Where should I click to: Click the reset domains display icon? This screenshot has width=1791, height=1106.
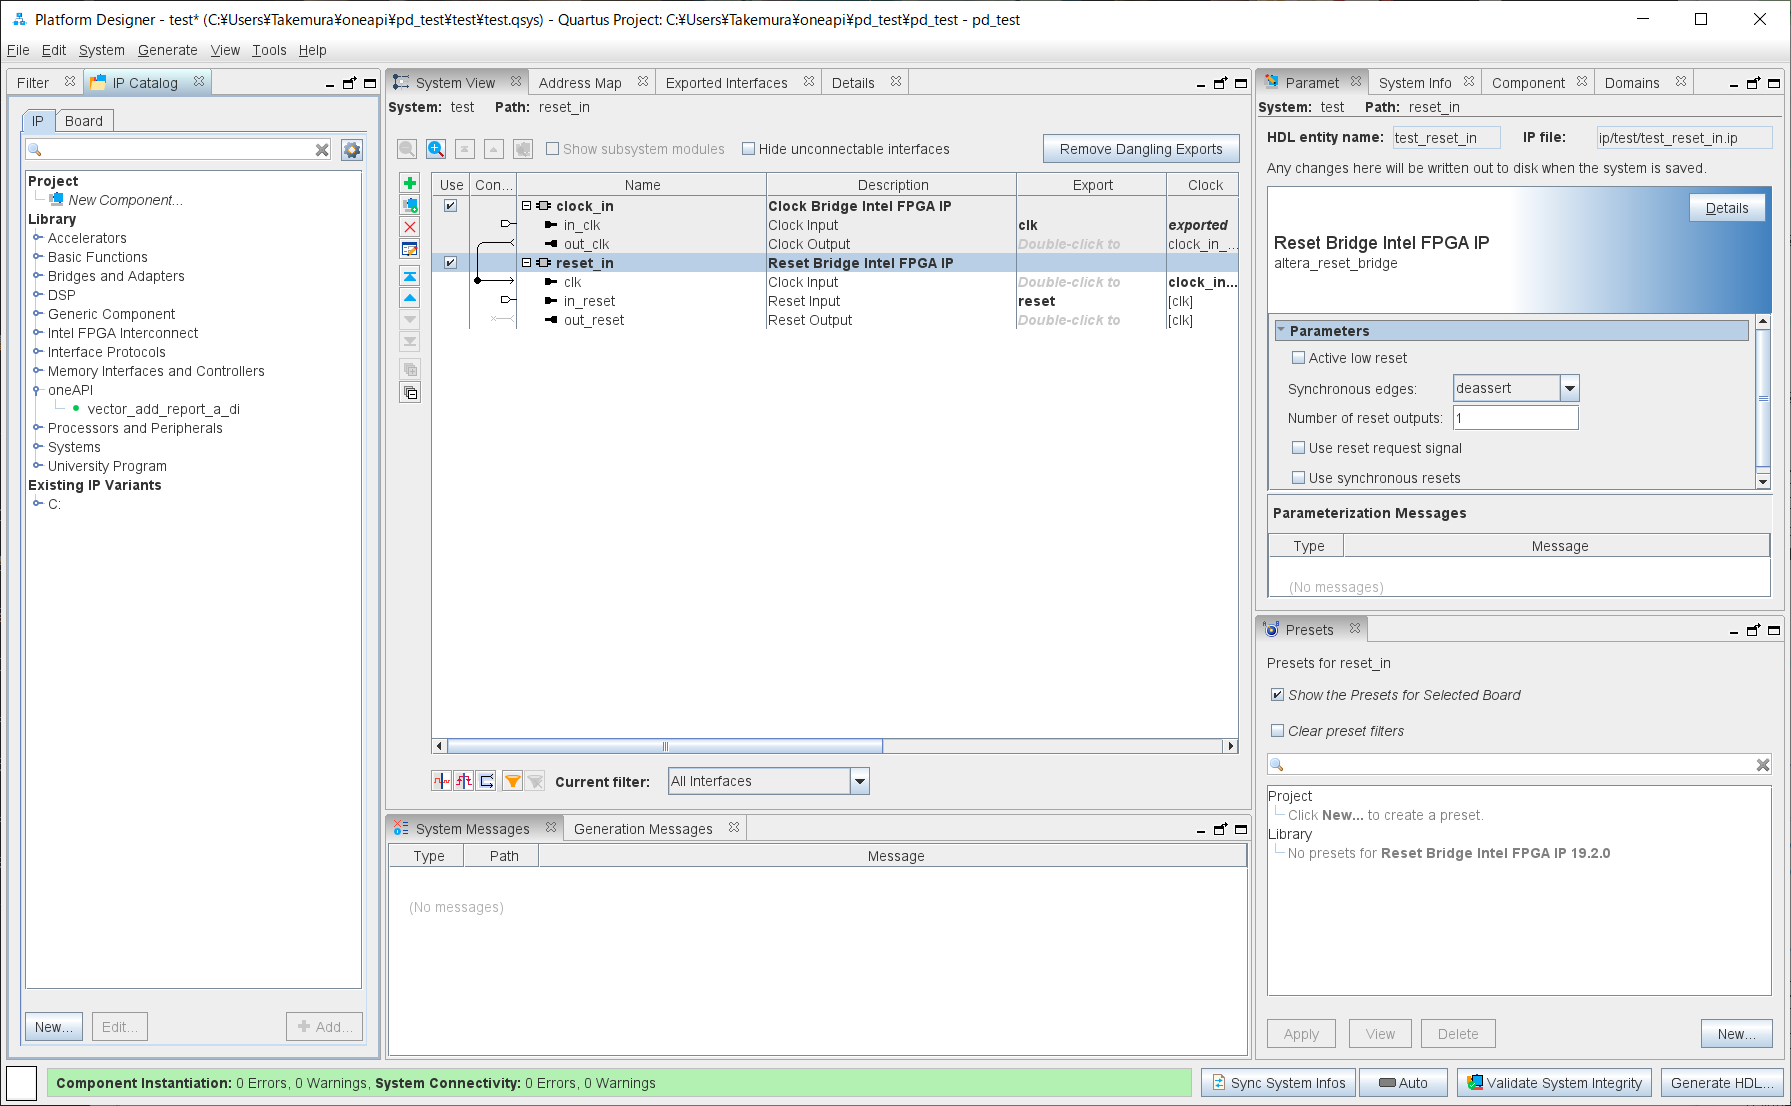(464, 781)
